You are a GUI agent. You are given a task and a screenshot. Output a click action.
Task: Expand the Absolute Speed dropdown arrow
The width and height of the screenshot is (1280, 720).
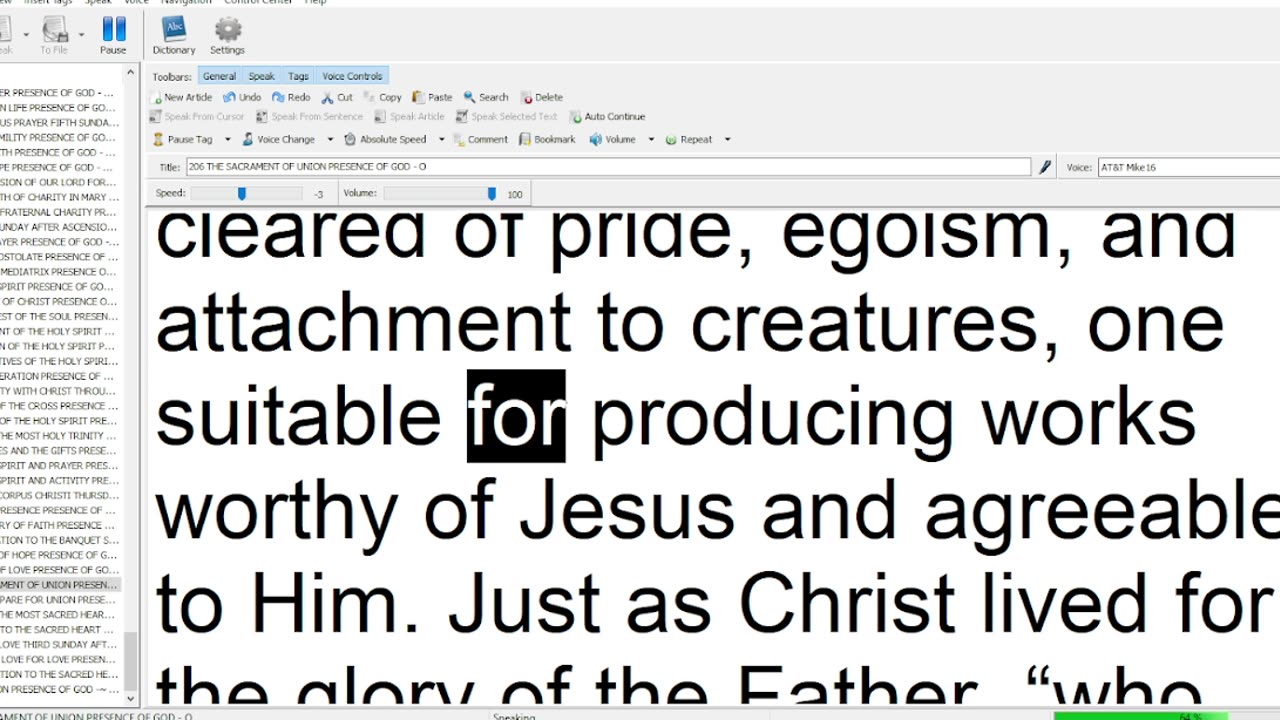click(x=441, y=139)
